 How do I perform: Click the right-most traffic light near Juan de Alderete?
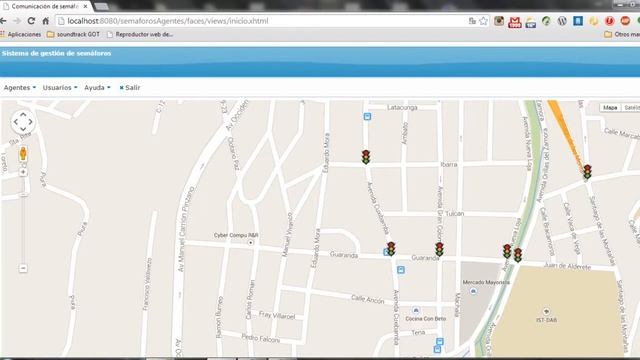(x=518, y=255)
